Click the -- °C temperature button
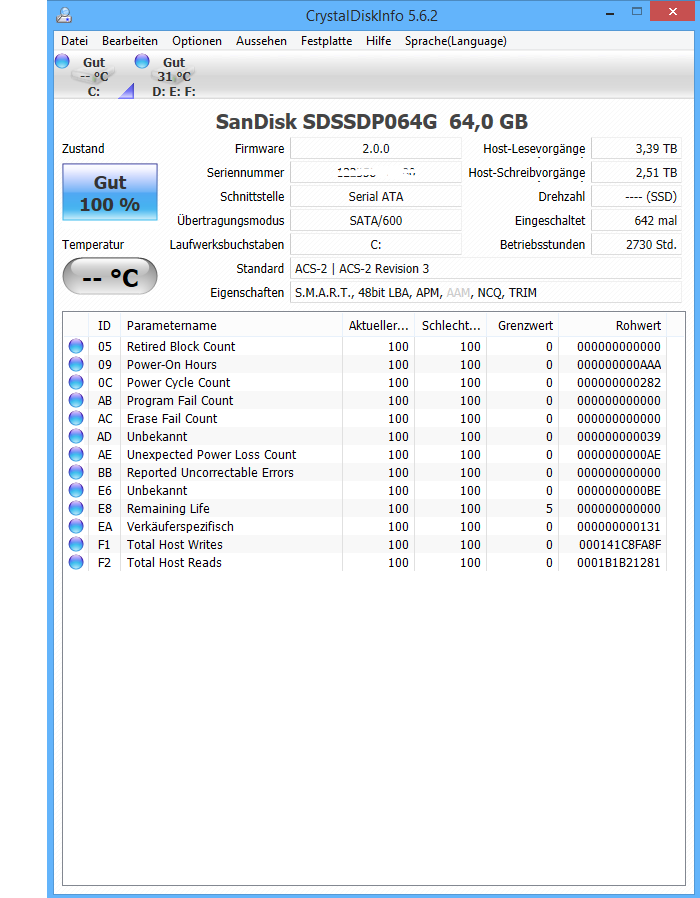Screen dimensions: 700x898 [x=110, y=277]
